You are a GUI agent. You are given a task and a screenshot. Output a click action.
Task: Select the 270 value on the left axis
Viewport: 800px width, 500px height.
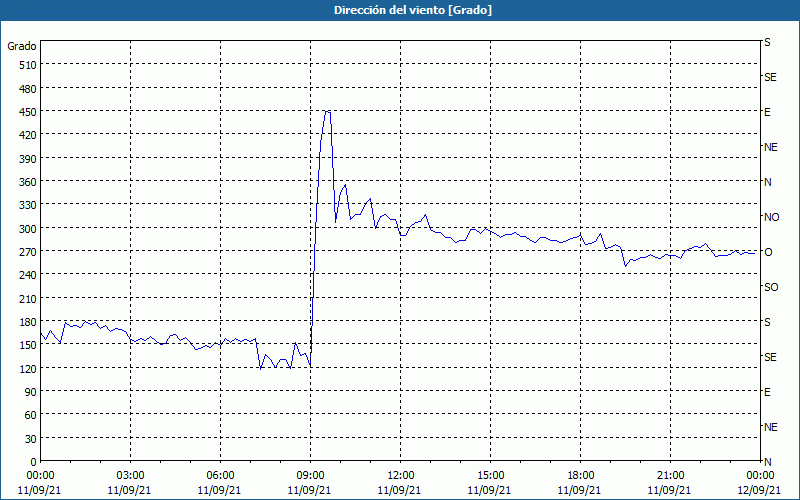tap(28, 252)
